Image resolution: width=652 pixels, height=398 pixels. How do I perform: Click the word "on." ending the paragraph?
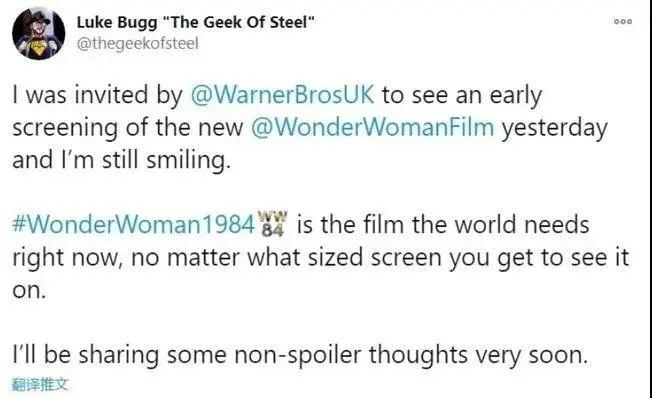[x=29, y=291]
